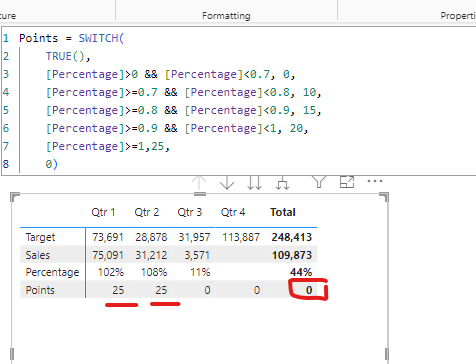The height and width of the screenshot is (364, 476).
Task: Click the 108% percentage cell
Action: click(x=154, y=272)
